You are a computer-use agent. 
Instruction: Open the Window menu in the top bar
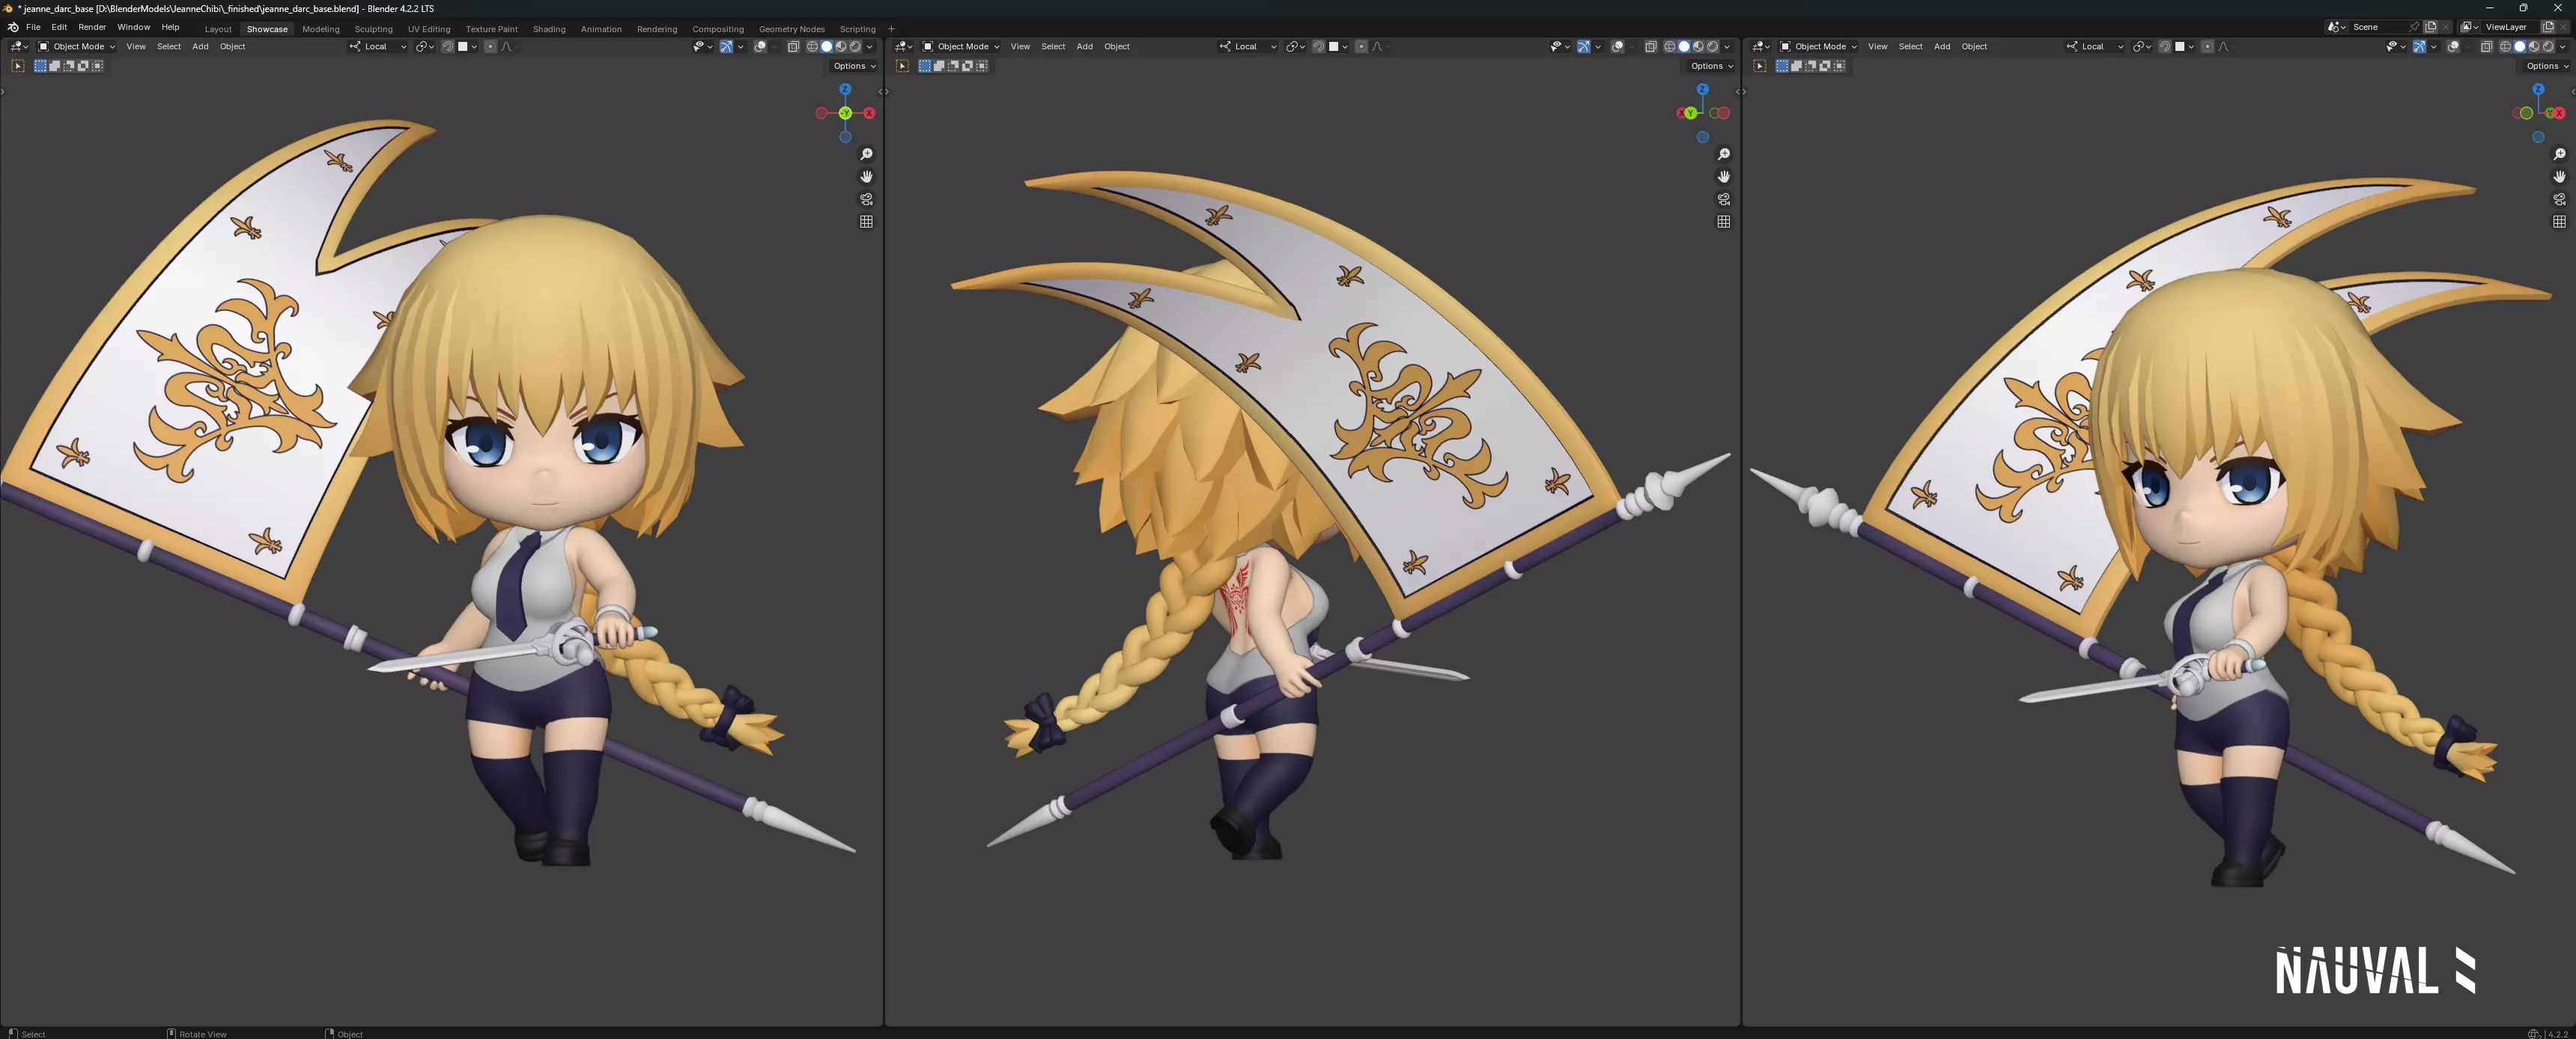tap(133, 27)
